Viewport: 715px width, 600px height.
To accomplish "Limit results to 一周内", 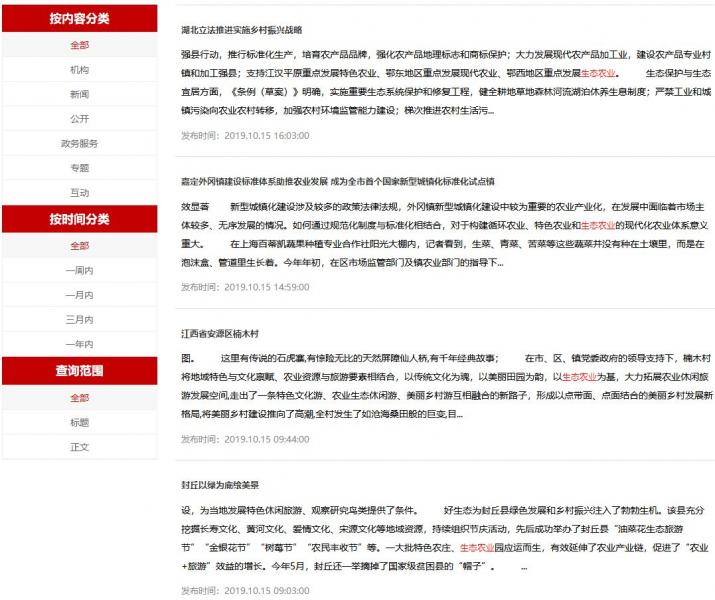I will click(79, 270).
